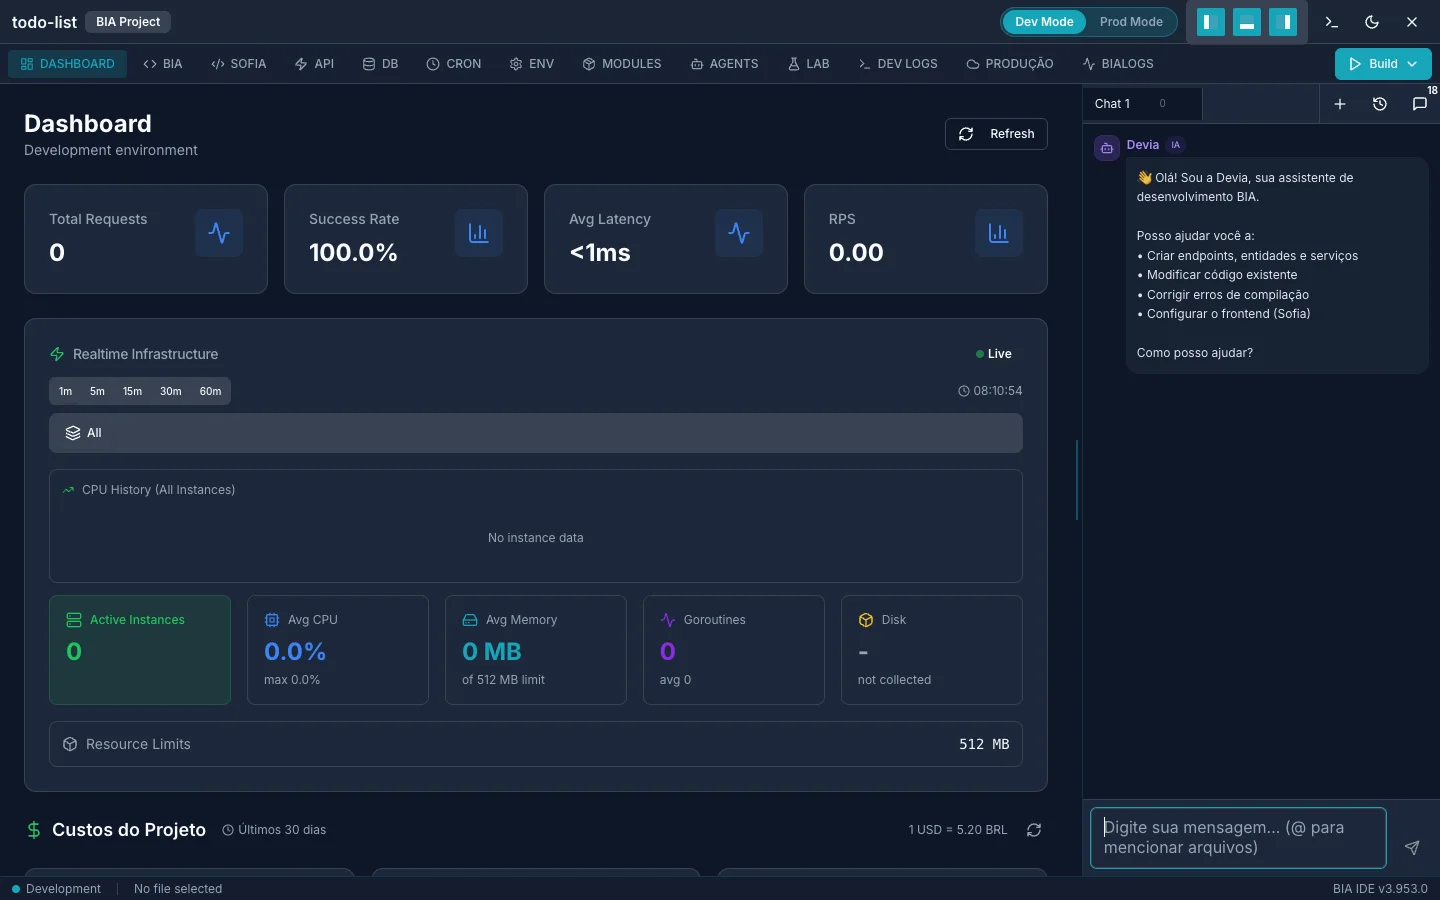
Task: Select the 15m time range
Action: pos(132,391)
